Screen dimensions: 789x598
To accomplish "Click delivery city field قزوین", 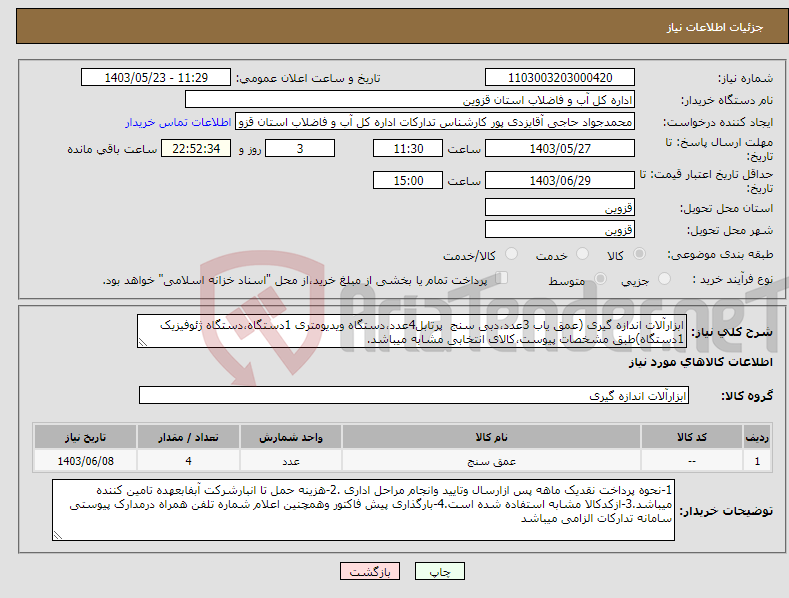I will tap(560, 230).
